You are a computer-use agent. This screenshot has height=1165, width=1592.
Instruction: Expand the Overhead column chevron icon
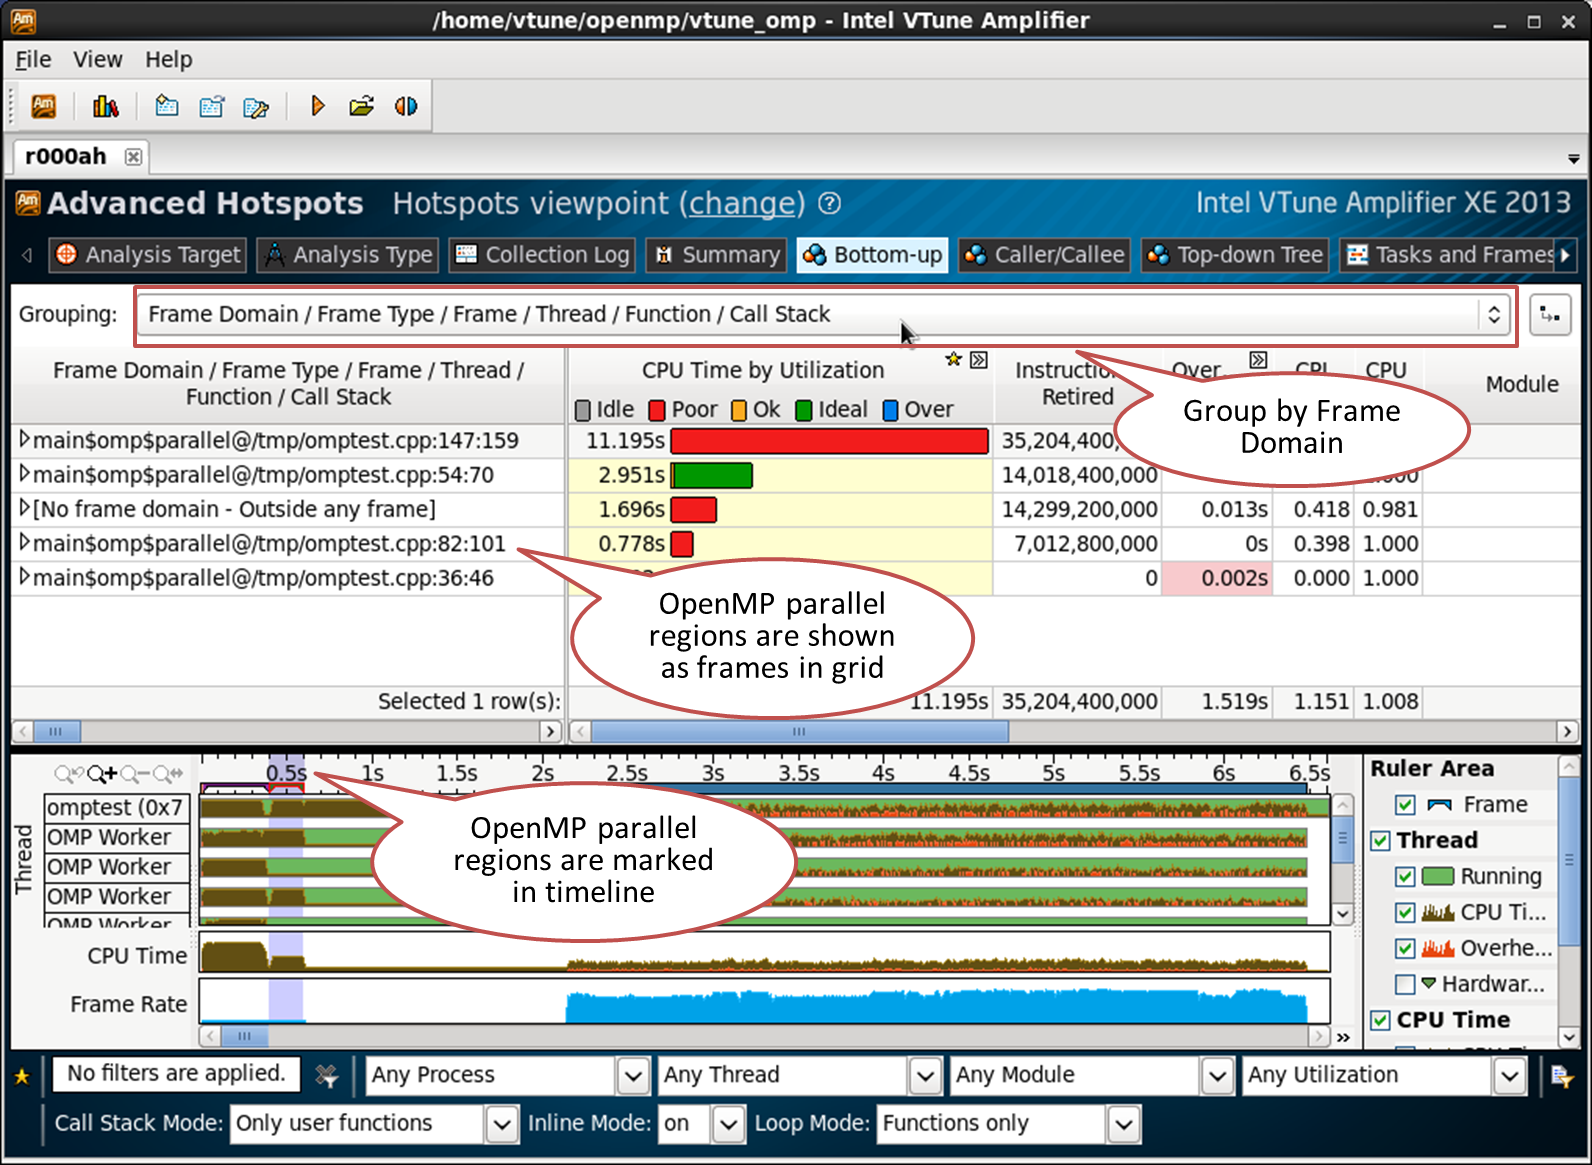[x=1258, y=359]
